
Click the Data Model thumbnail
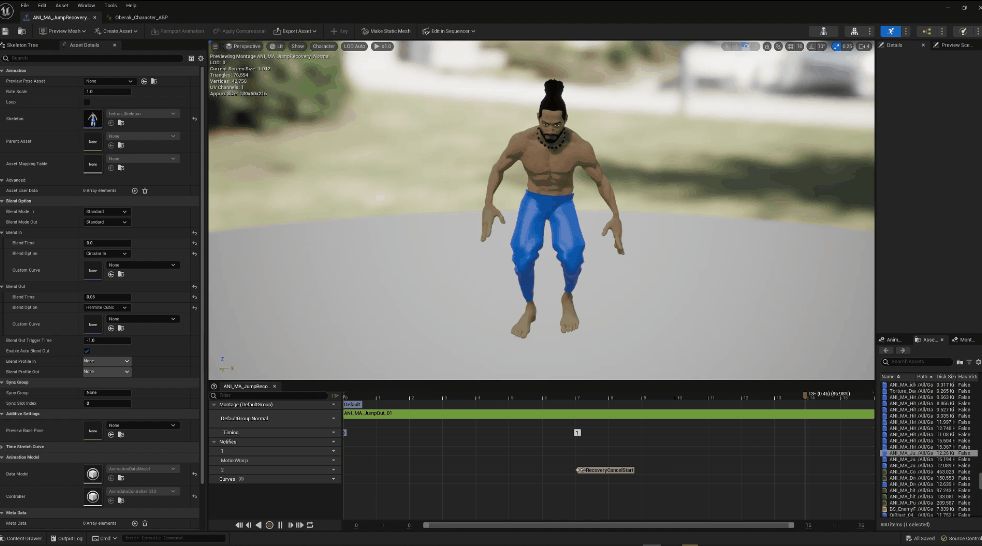tap(93, 474)
